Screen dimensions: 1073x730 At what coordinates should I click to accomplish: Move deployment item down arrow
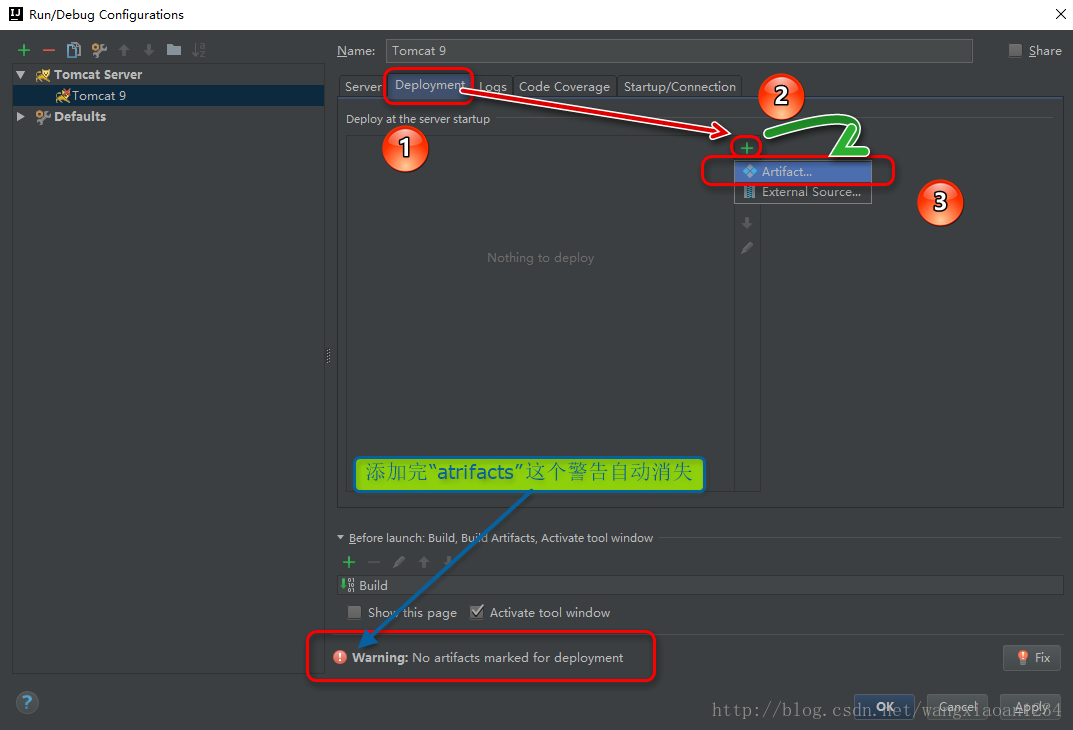pyautogui.click(x=747, y=223)
